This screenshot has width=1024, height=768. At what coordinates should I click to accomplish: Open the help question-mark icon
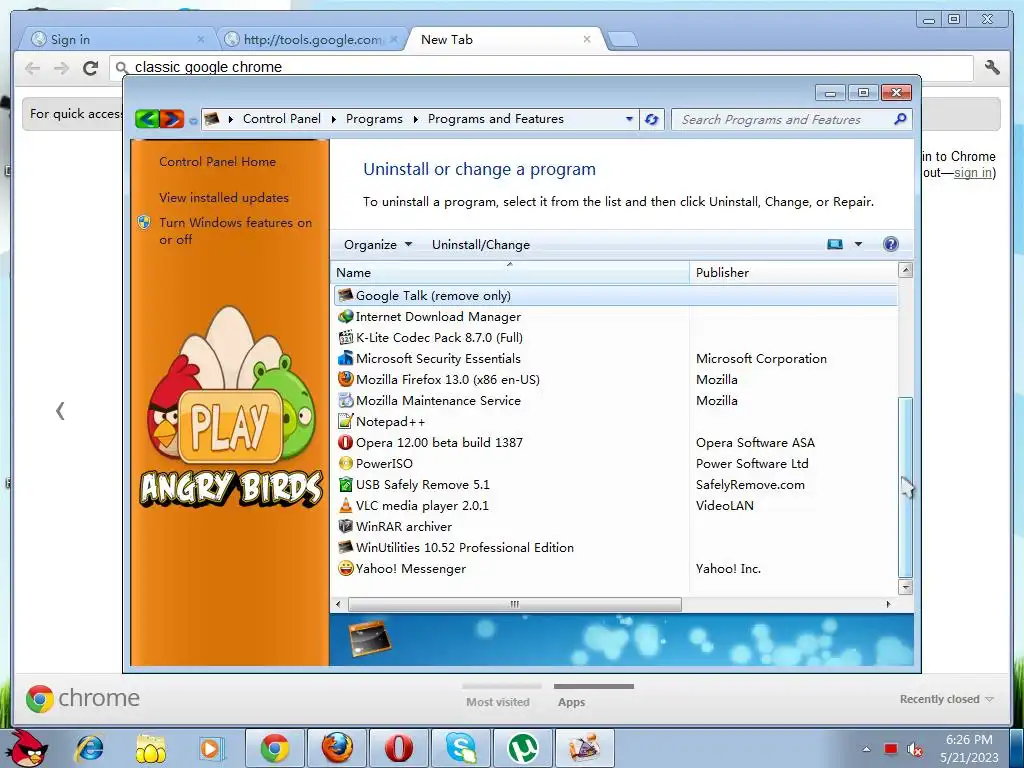tap(890, 244)
